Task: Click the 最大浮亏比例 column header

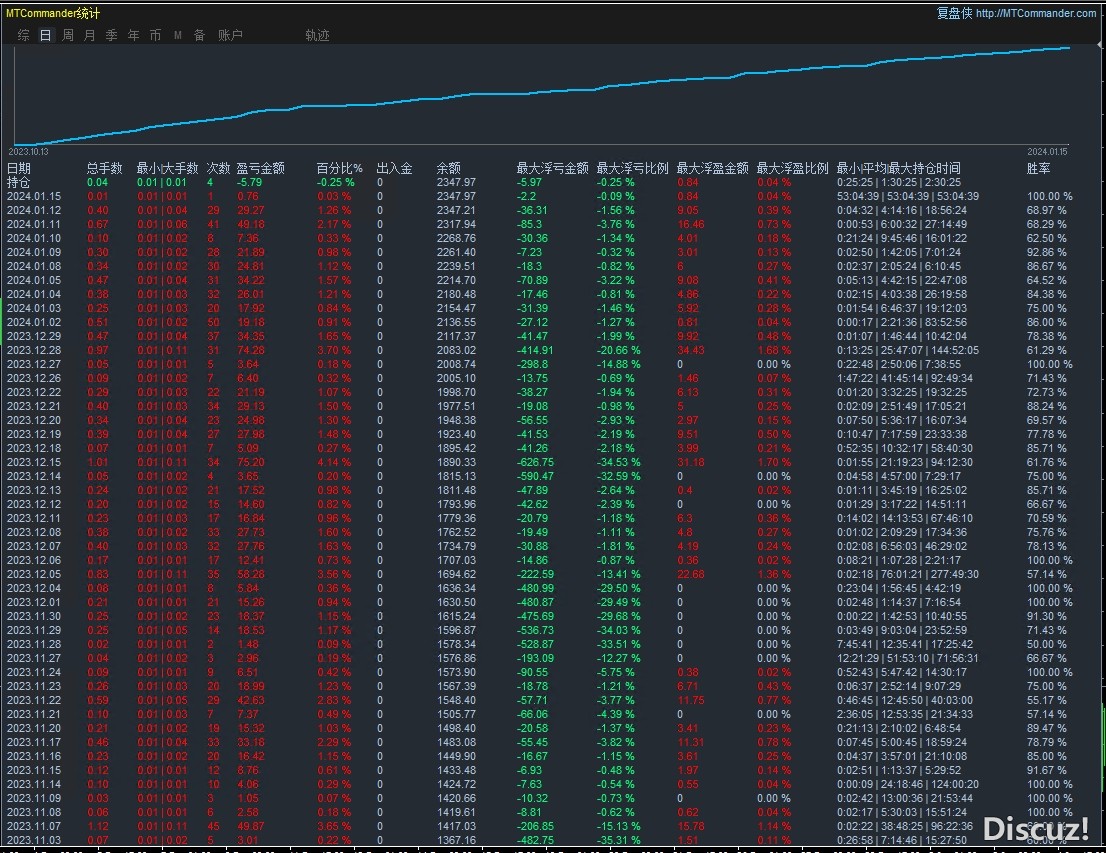Action: (633, 168)
